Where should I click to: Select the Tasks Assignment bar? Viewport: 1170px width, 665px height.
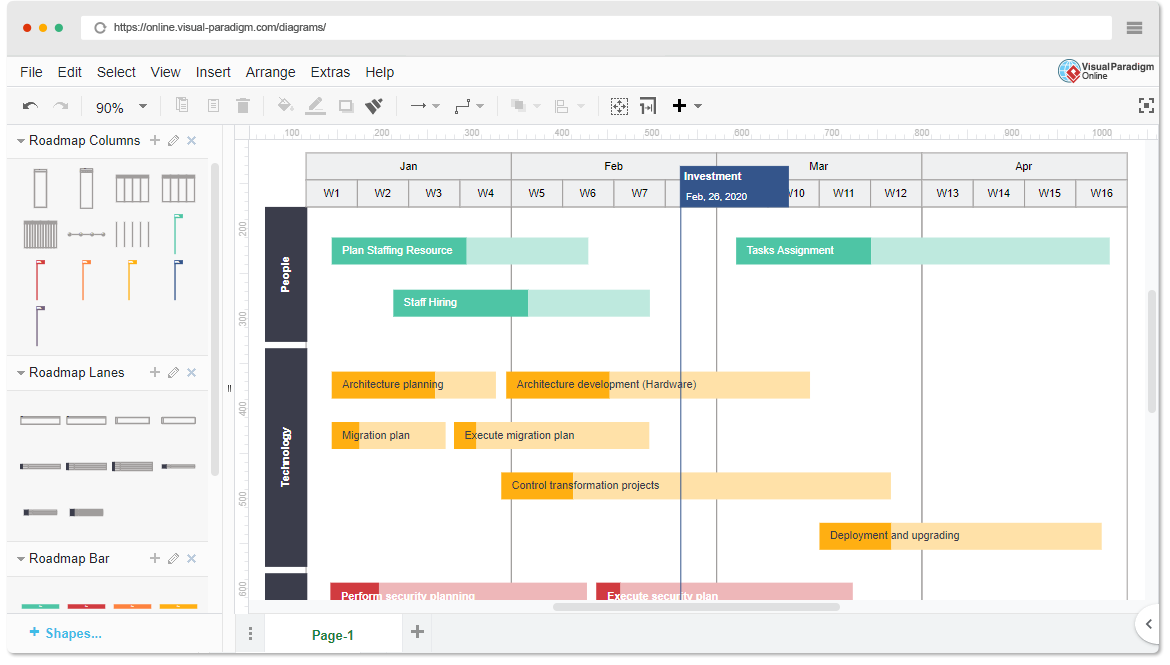(x=922, y=251)
